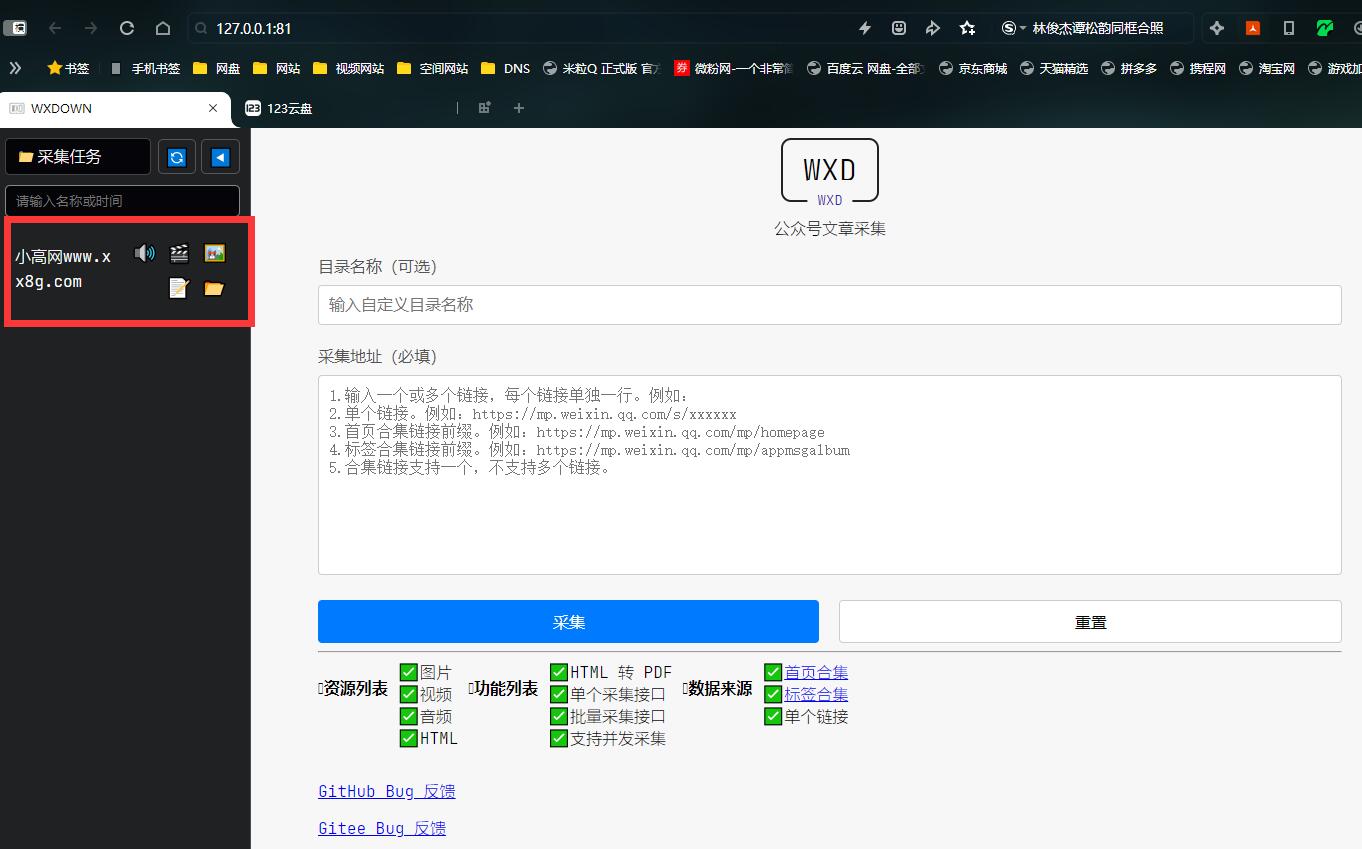The image size is (1362, 849).
Task: Toggle the HTML 转 PDF checkbox
Action: pyautogui.click(x=559, y=672)
